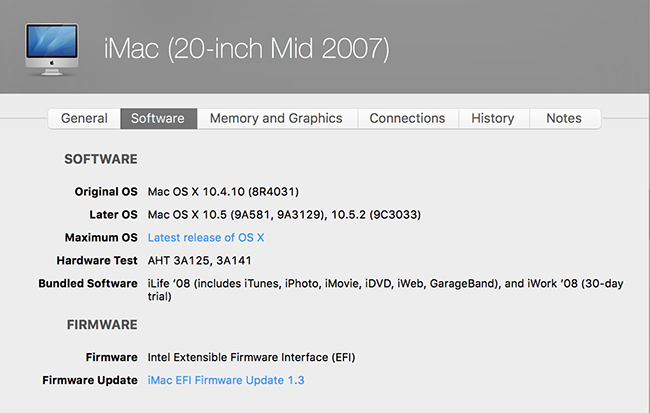The image size is (650, 413).
Task: Open the Memory and Graphics tab
Action: pos(276,118)
